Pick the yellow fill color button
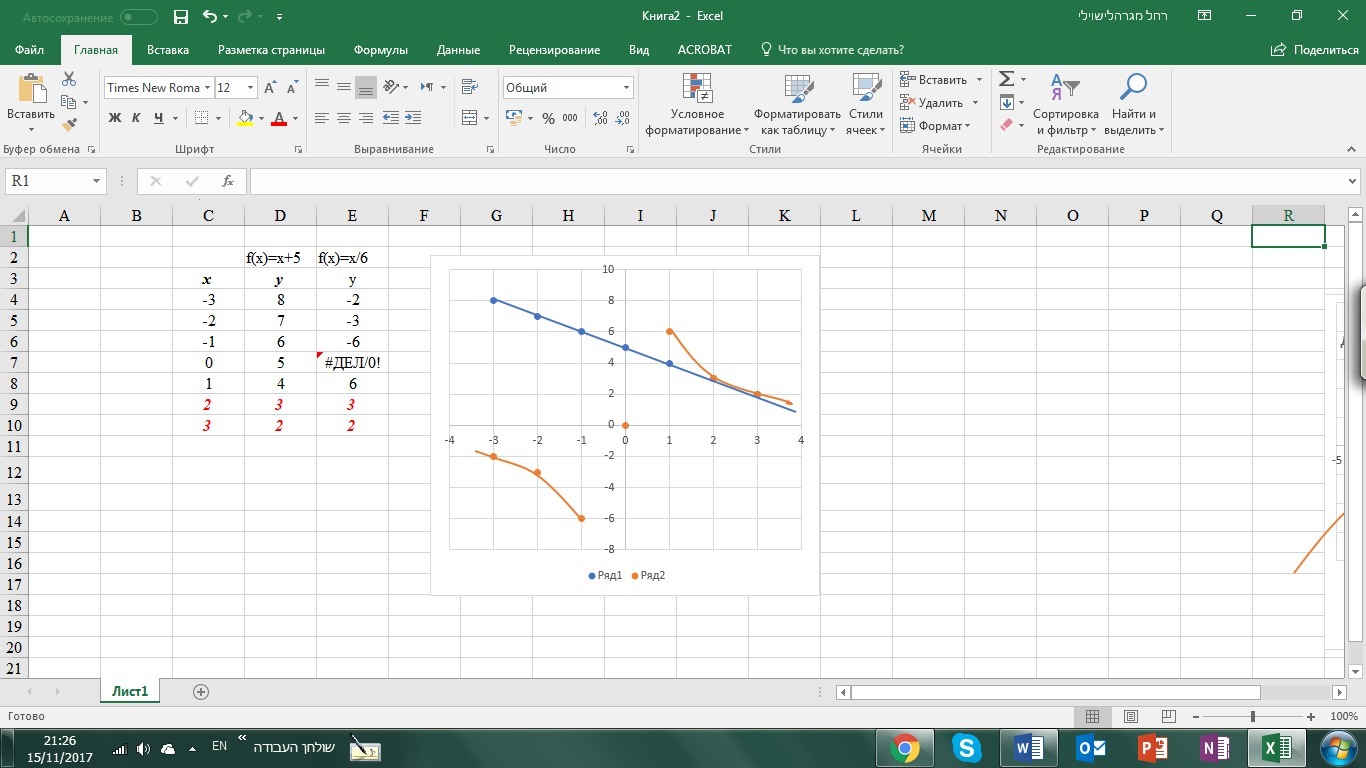 tap(245, 118)
